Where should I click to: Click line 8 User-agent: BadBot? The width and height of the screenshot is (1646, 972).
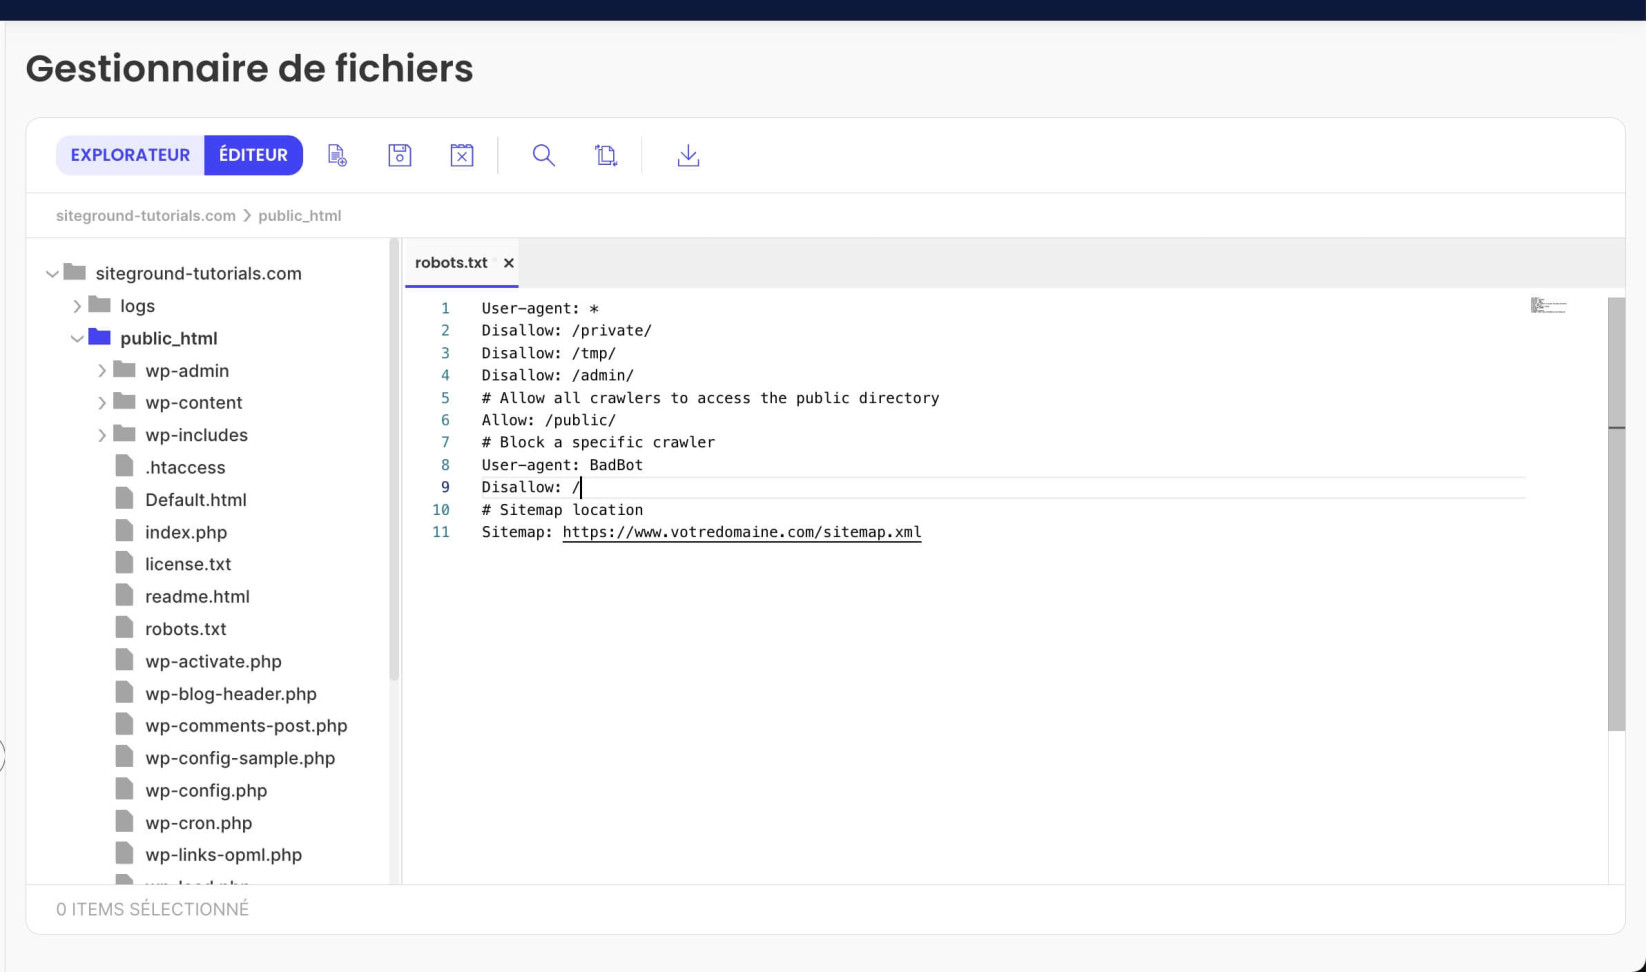click(562, 465)
